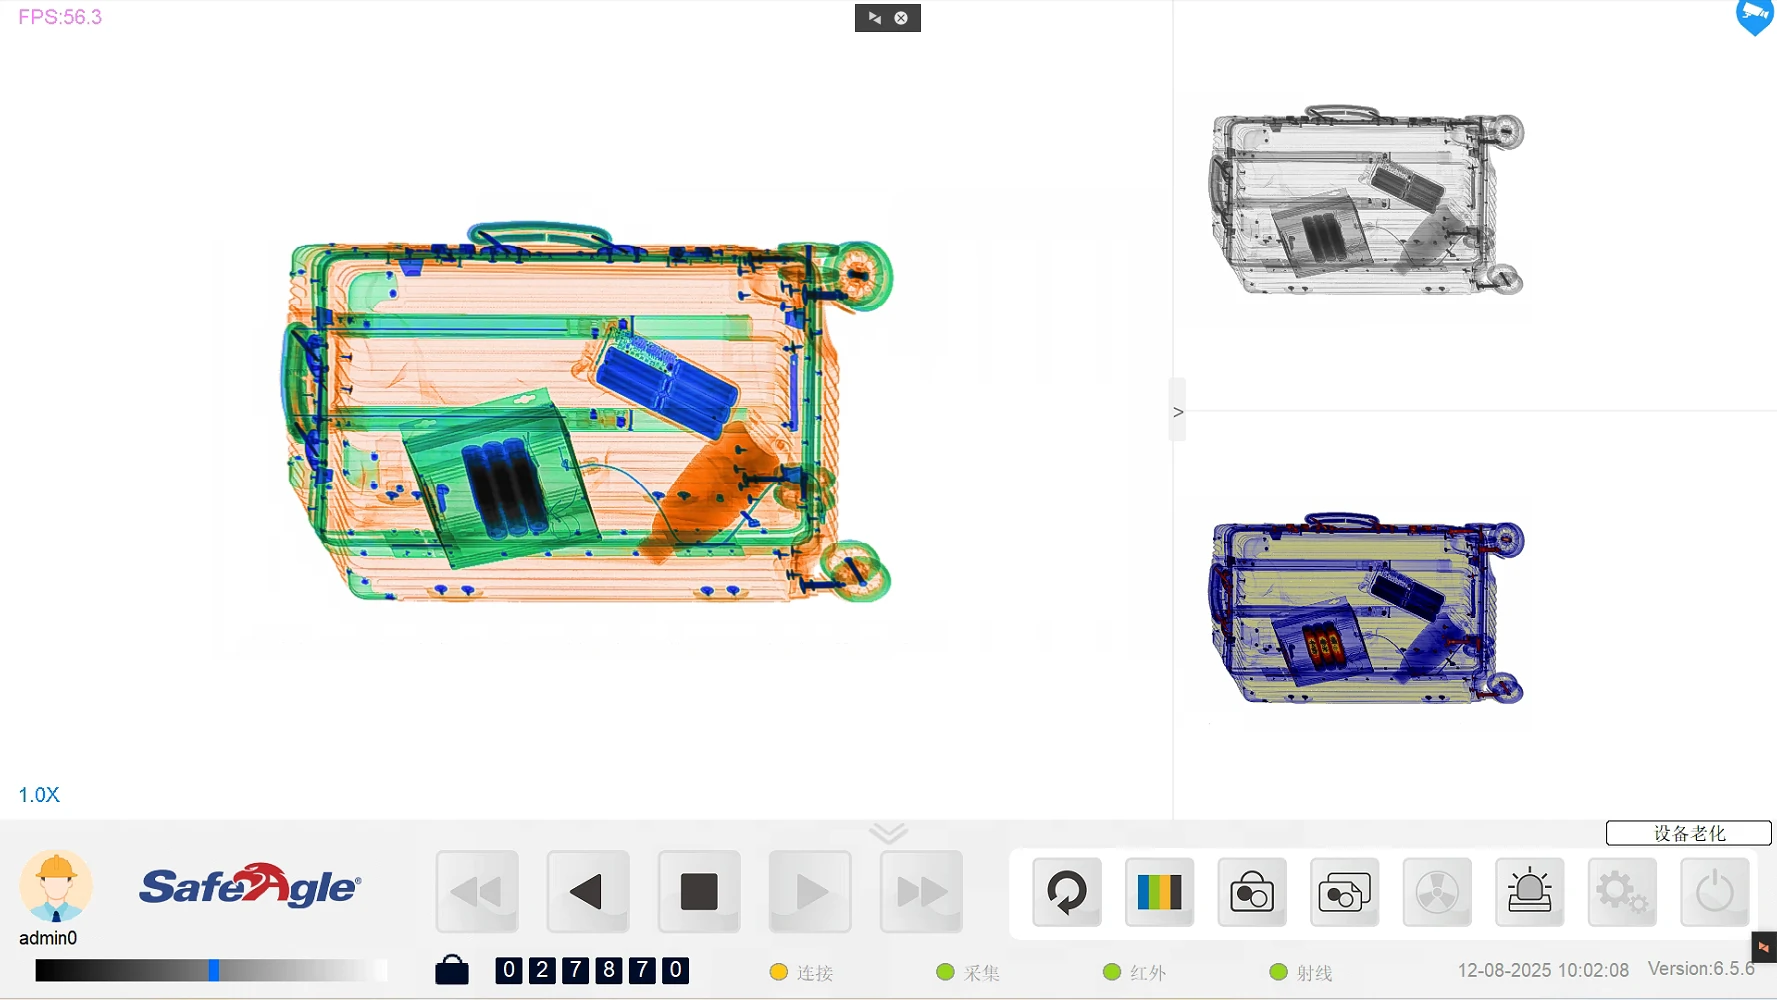
Task: Click the blue handle on grayscale slider
Action: (x=213, y=970)
